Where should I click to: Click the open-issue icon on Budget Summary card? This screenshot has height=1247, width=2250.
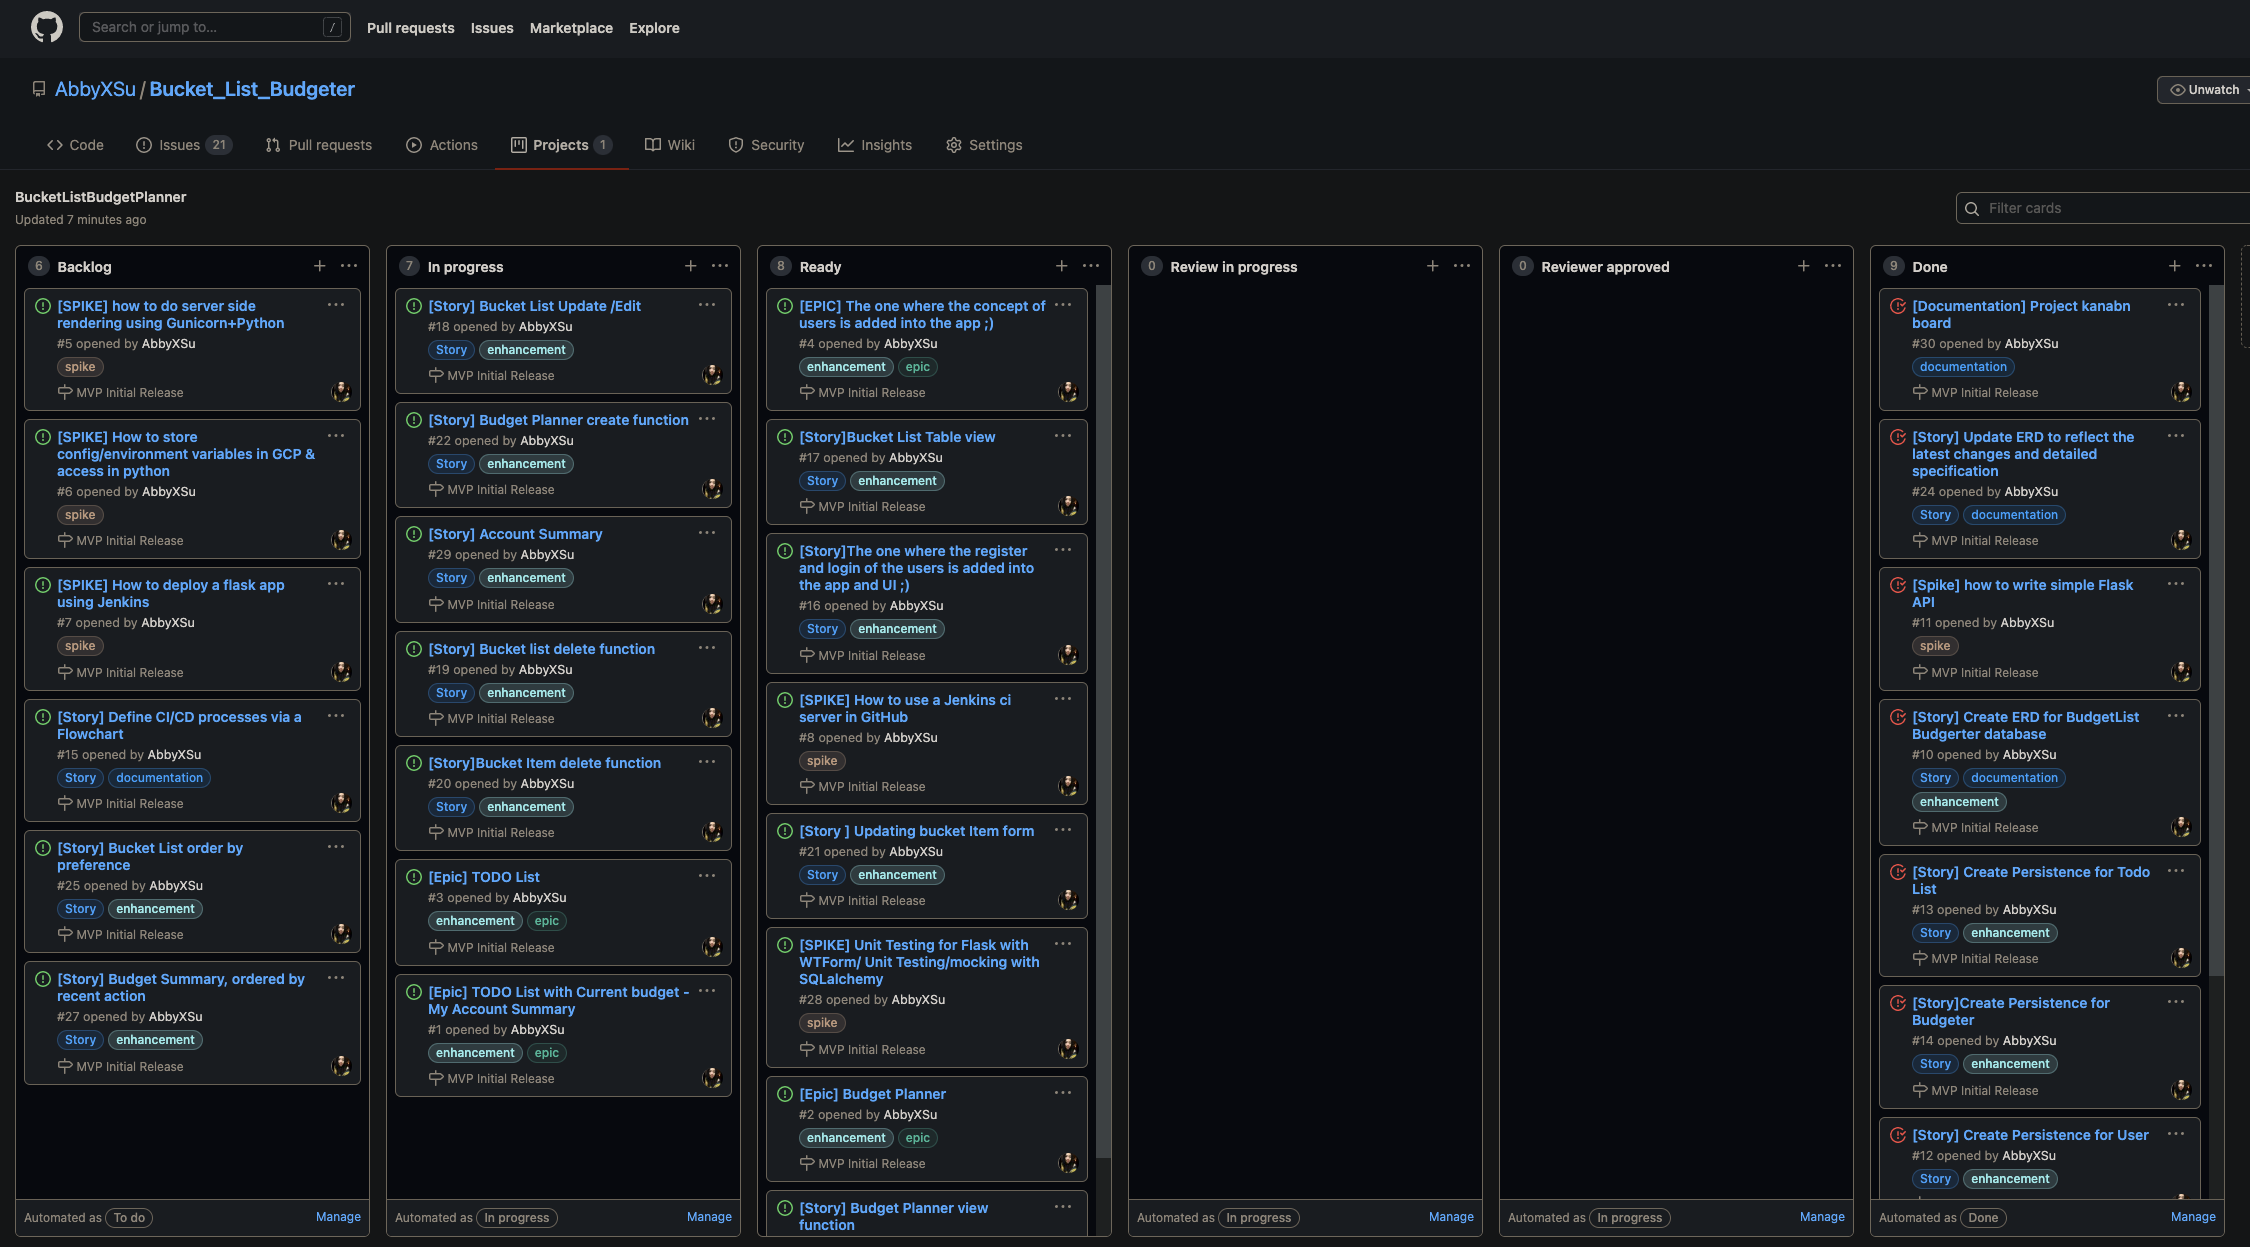(43, 979)
